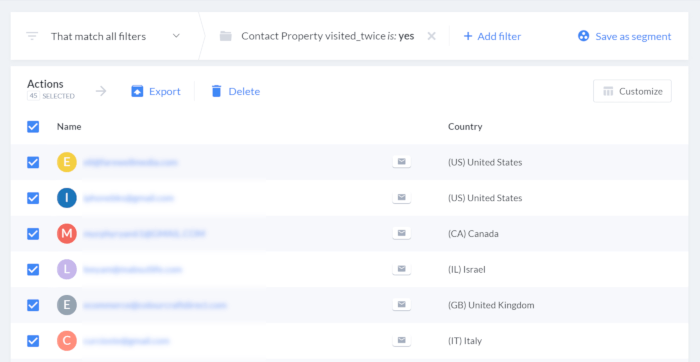
Task: Click the envelope icon in Italy row
Action: (x=401, y=341)
